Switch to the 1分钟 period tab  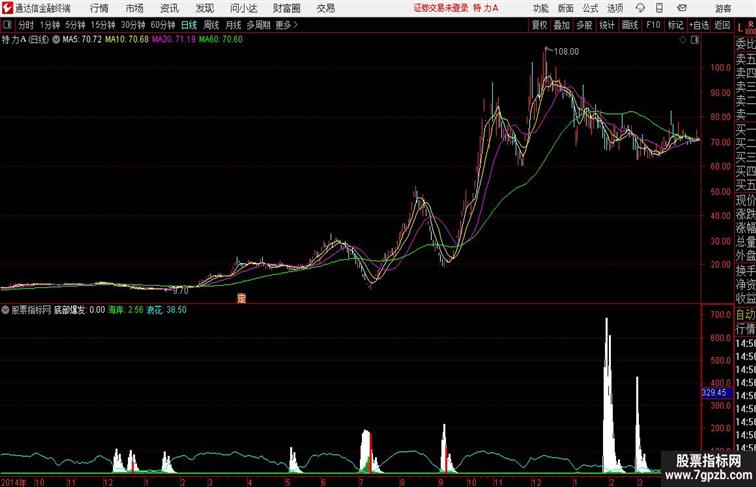[x=50, y=25]
